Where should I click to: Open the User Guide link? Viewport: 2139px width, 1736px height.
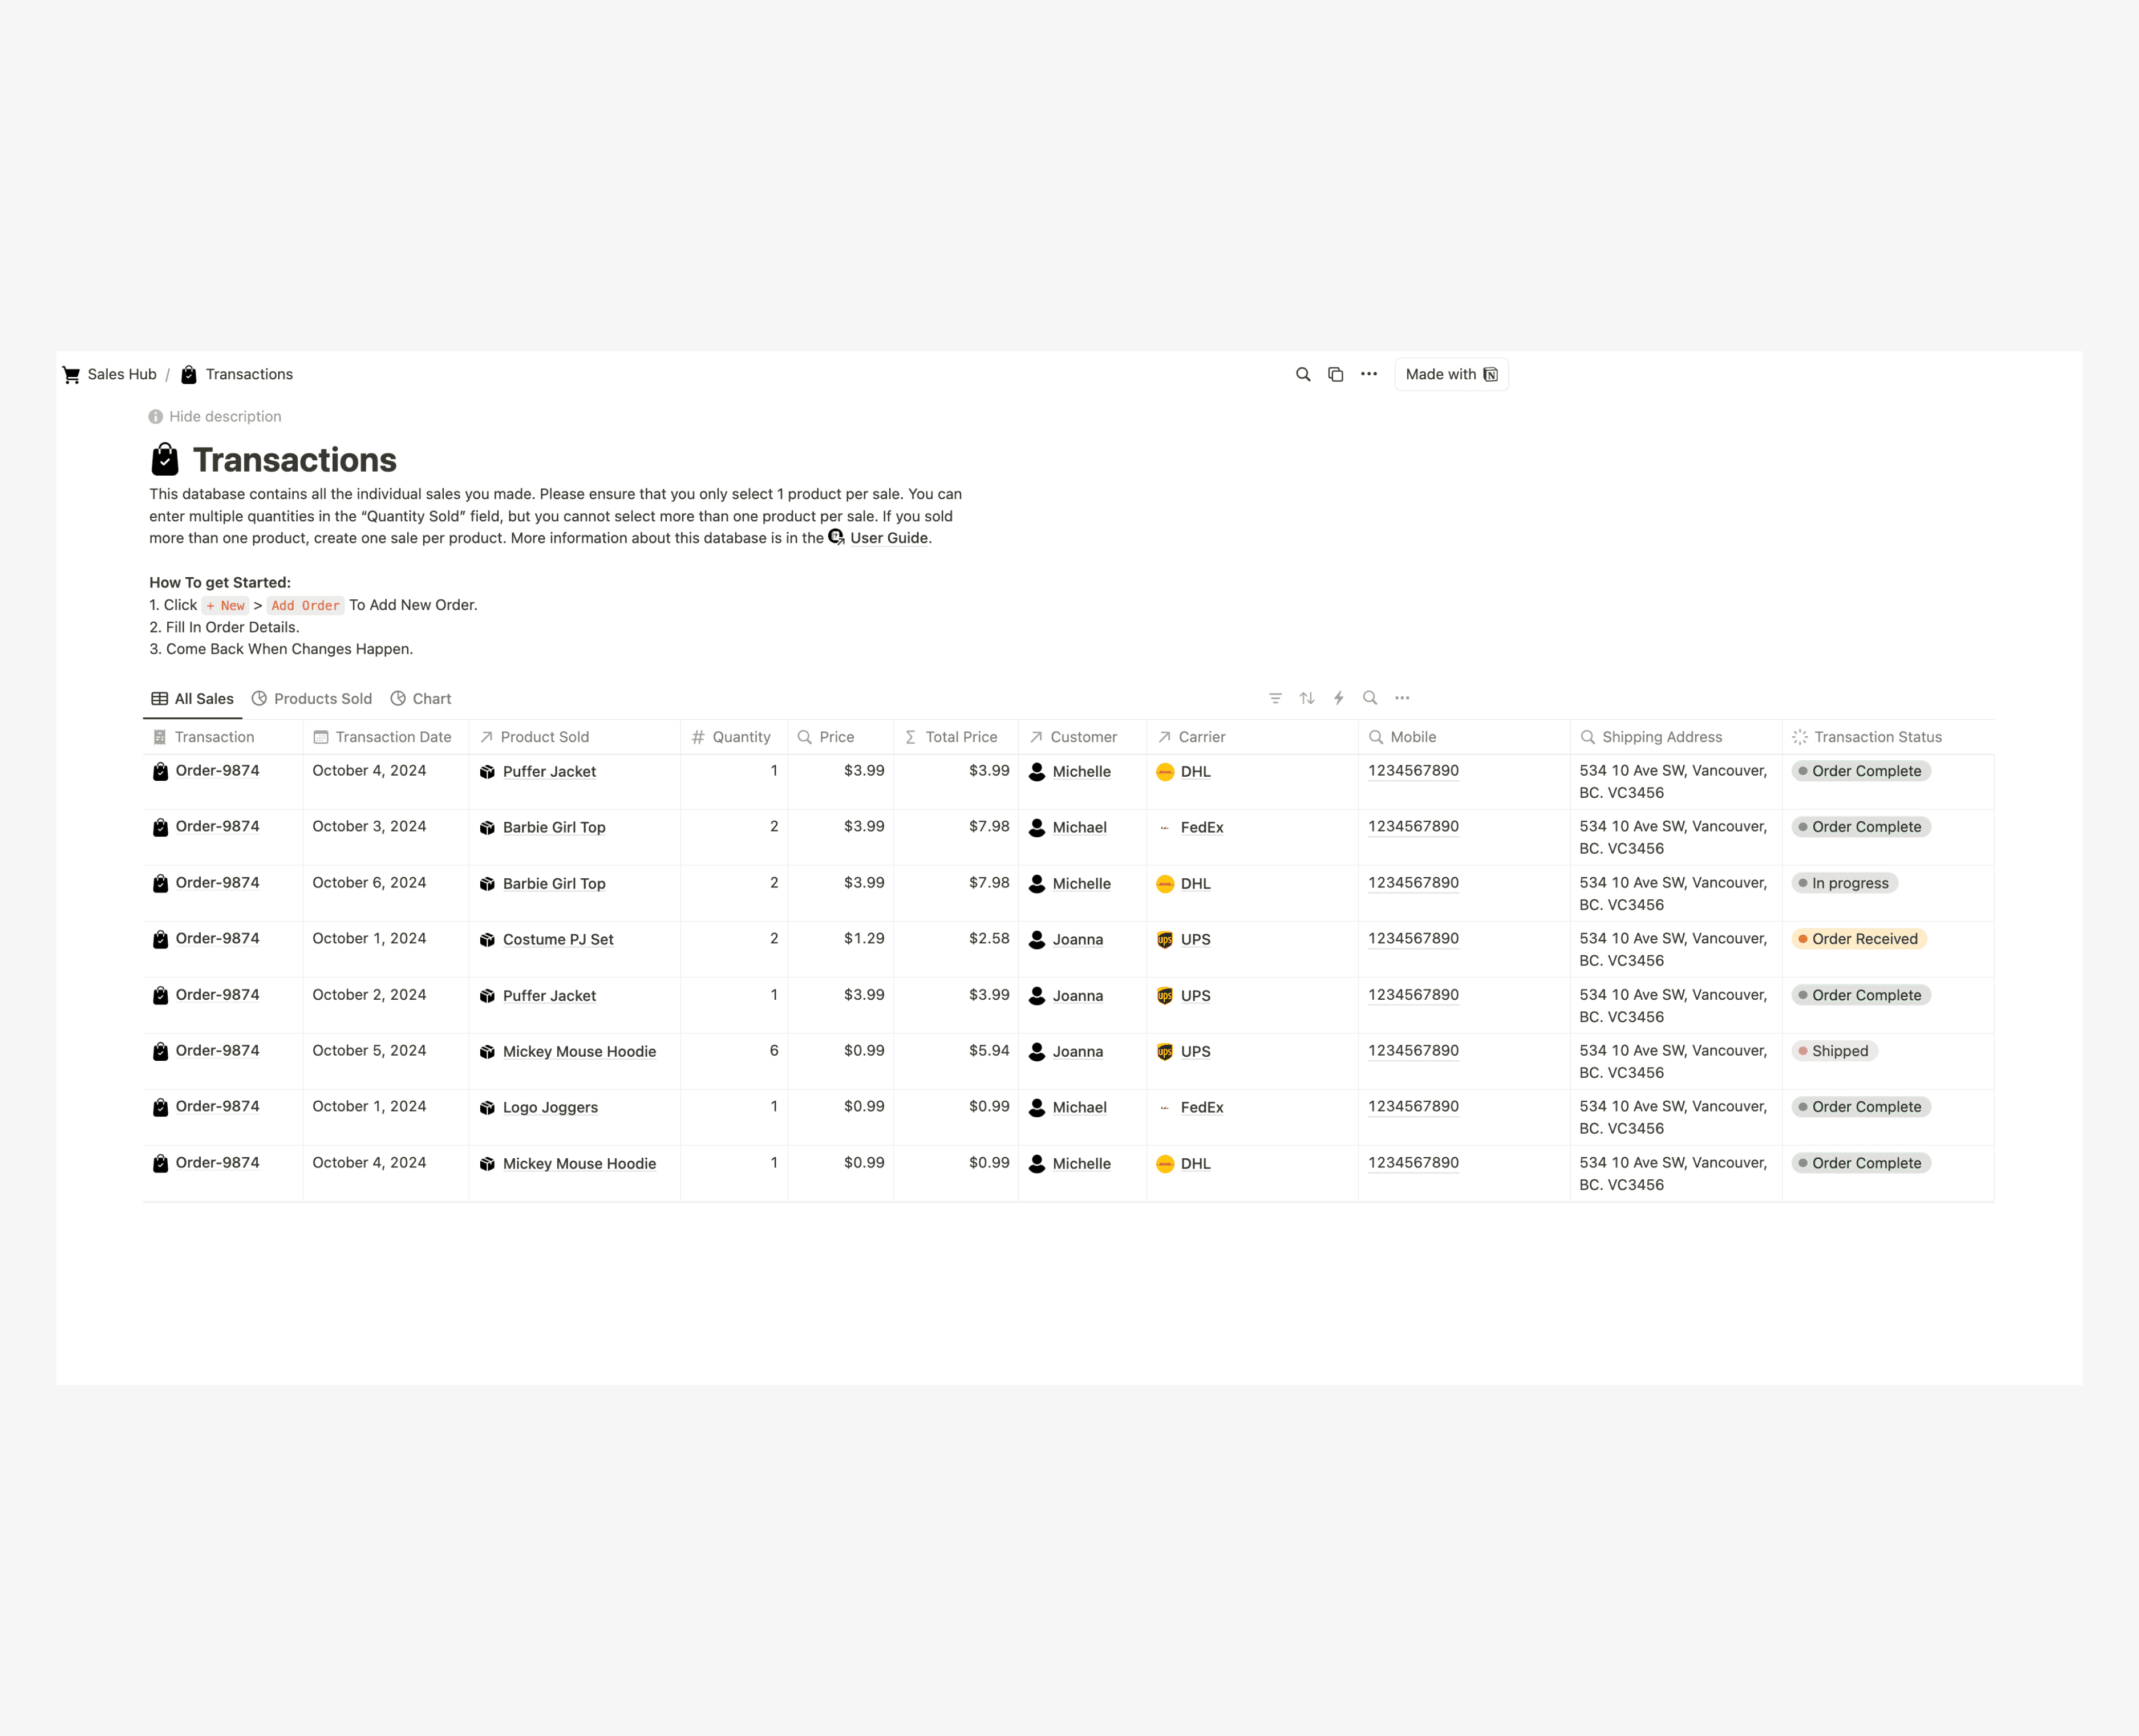[888, 537]
